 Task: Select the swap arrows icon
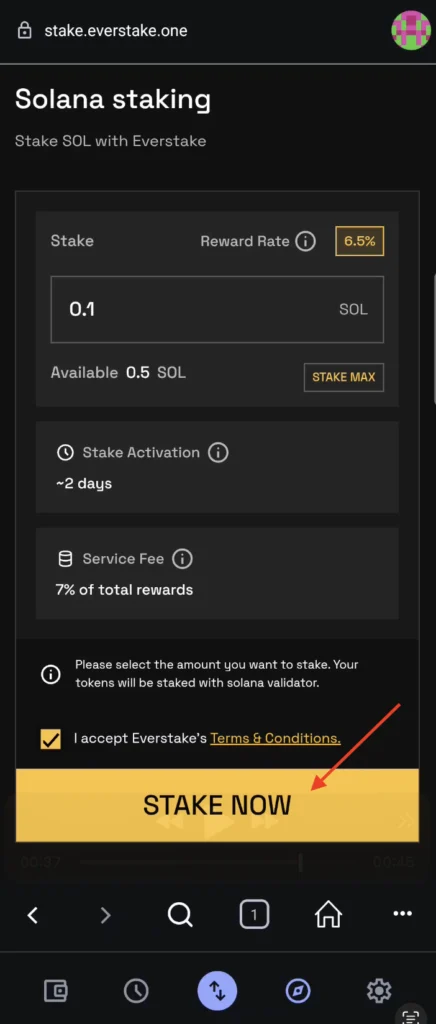point(217,991)
